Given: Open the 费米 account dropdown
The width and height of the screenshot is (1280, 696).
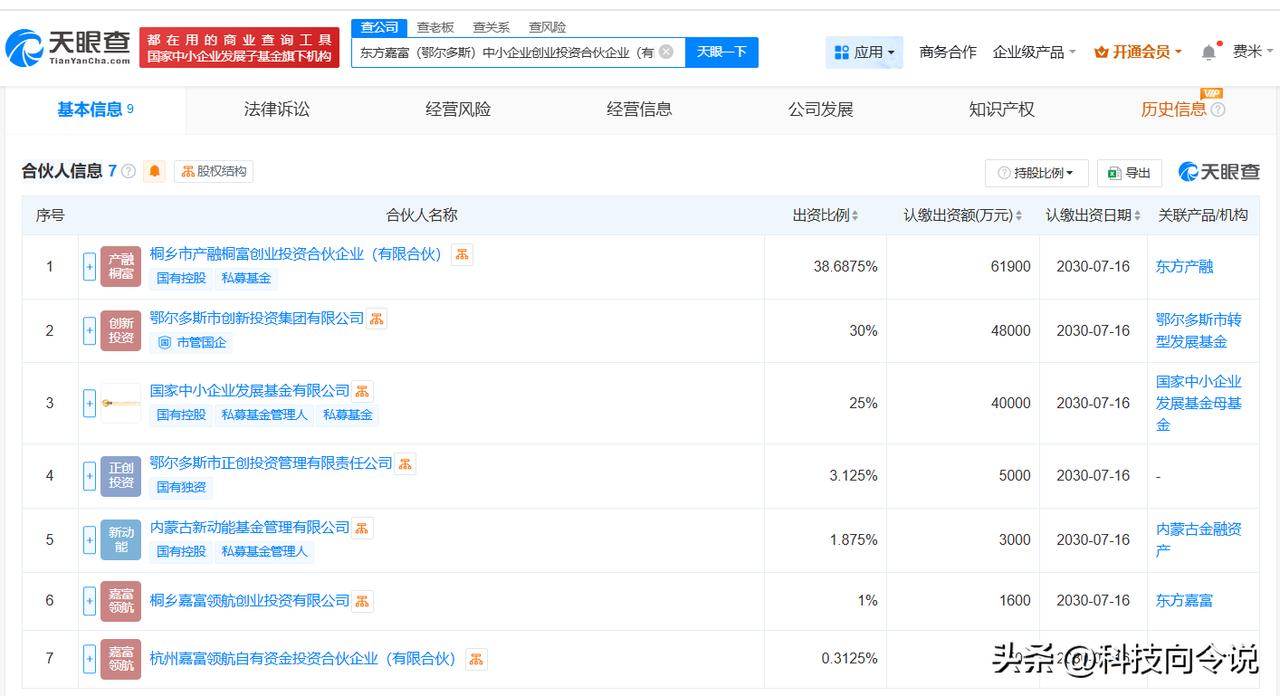Looking at the screenshot, I should [x=1253, y=52].
